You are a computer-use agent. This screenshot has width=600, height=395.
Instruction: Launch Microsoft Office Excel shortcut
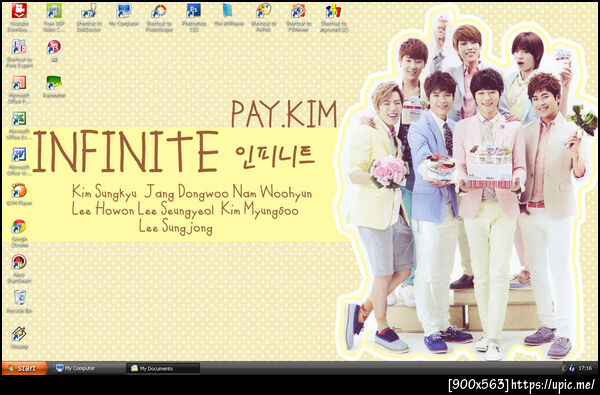(19, 126)
